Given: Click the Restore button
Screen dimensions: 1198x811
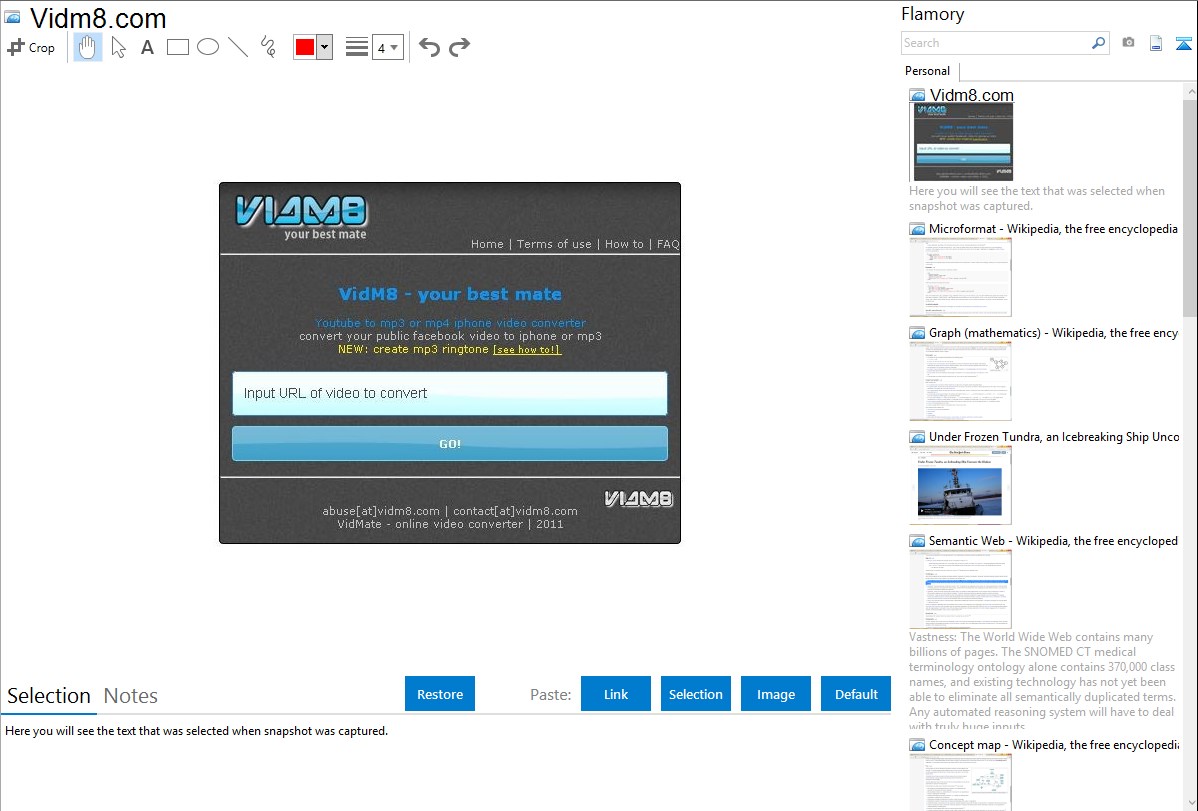Looking at the screenshot, I should pyautogui.click(x=440, y=694).
